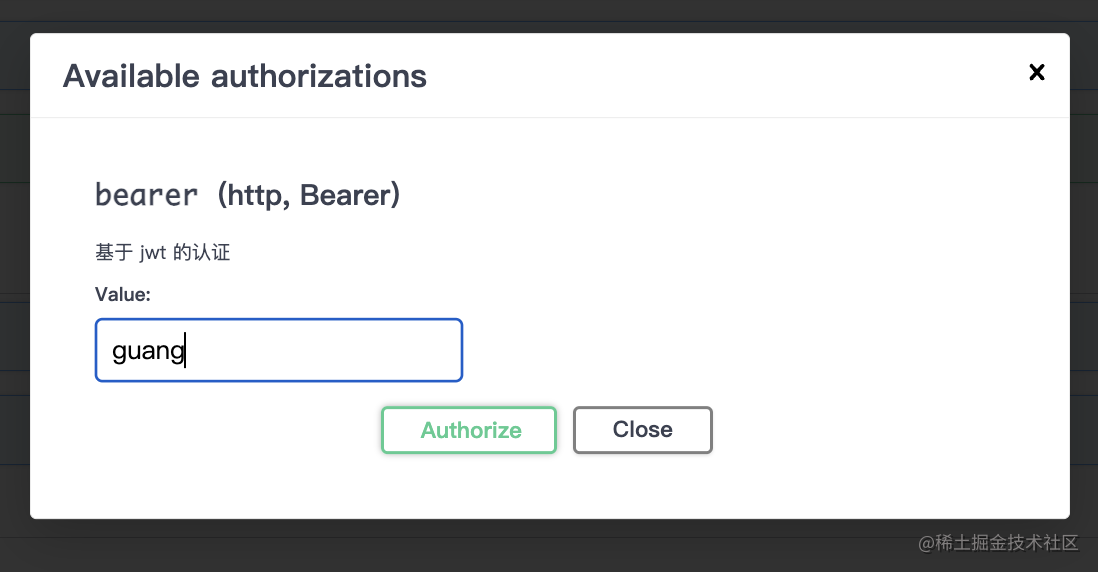Submit the token via Authorize
This screenshot has width=1098, height=572.
click(469, 430)
